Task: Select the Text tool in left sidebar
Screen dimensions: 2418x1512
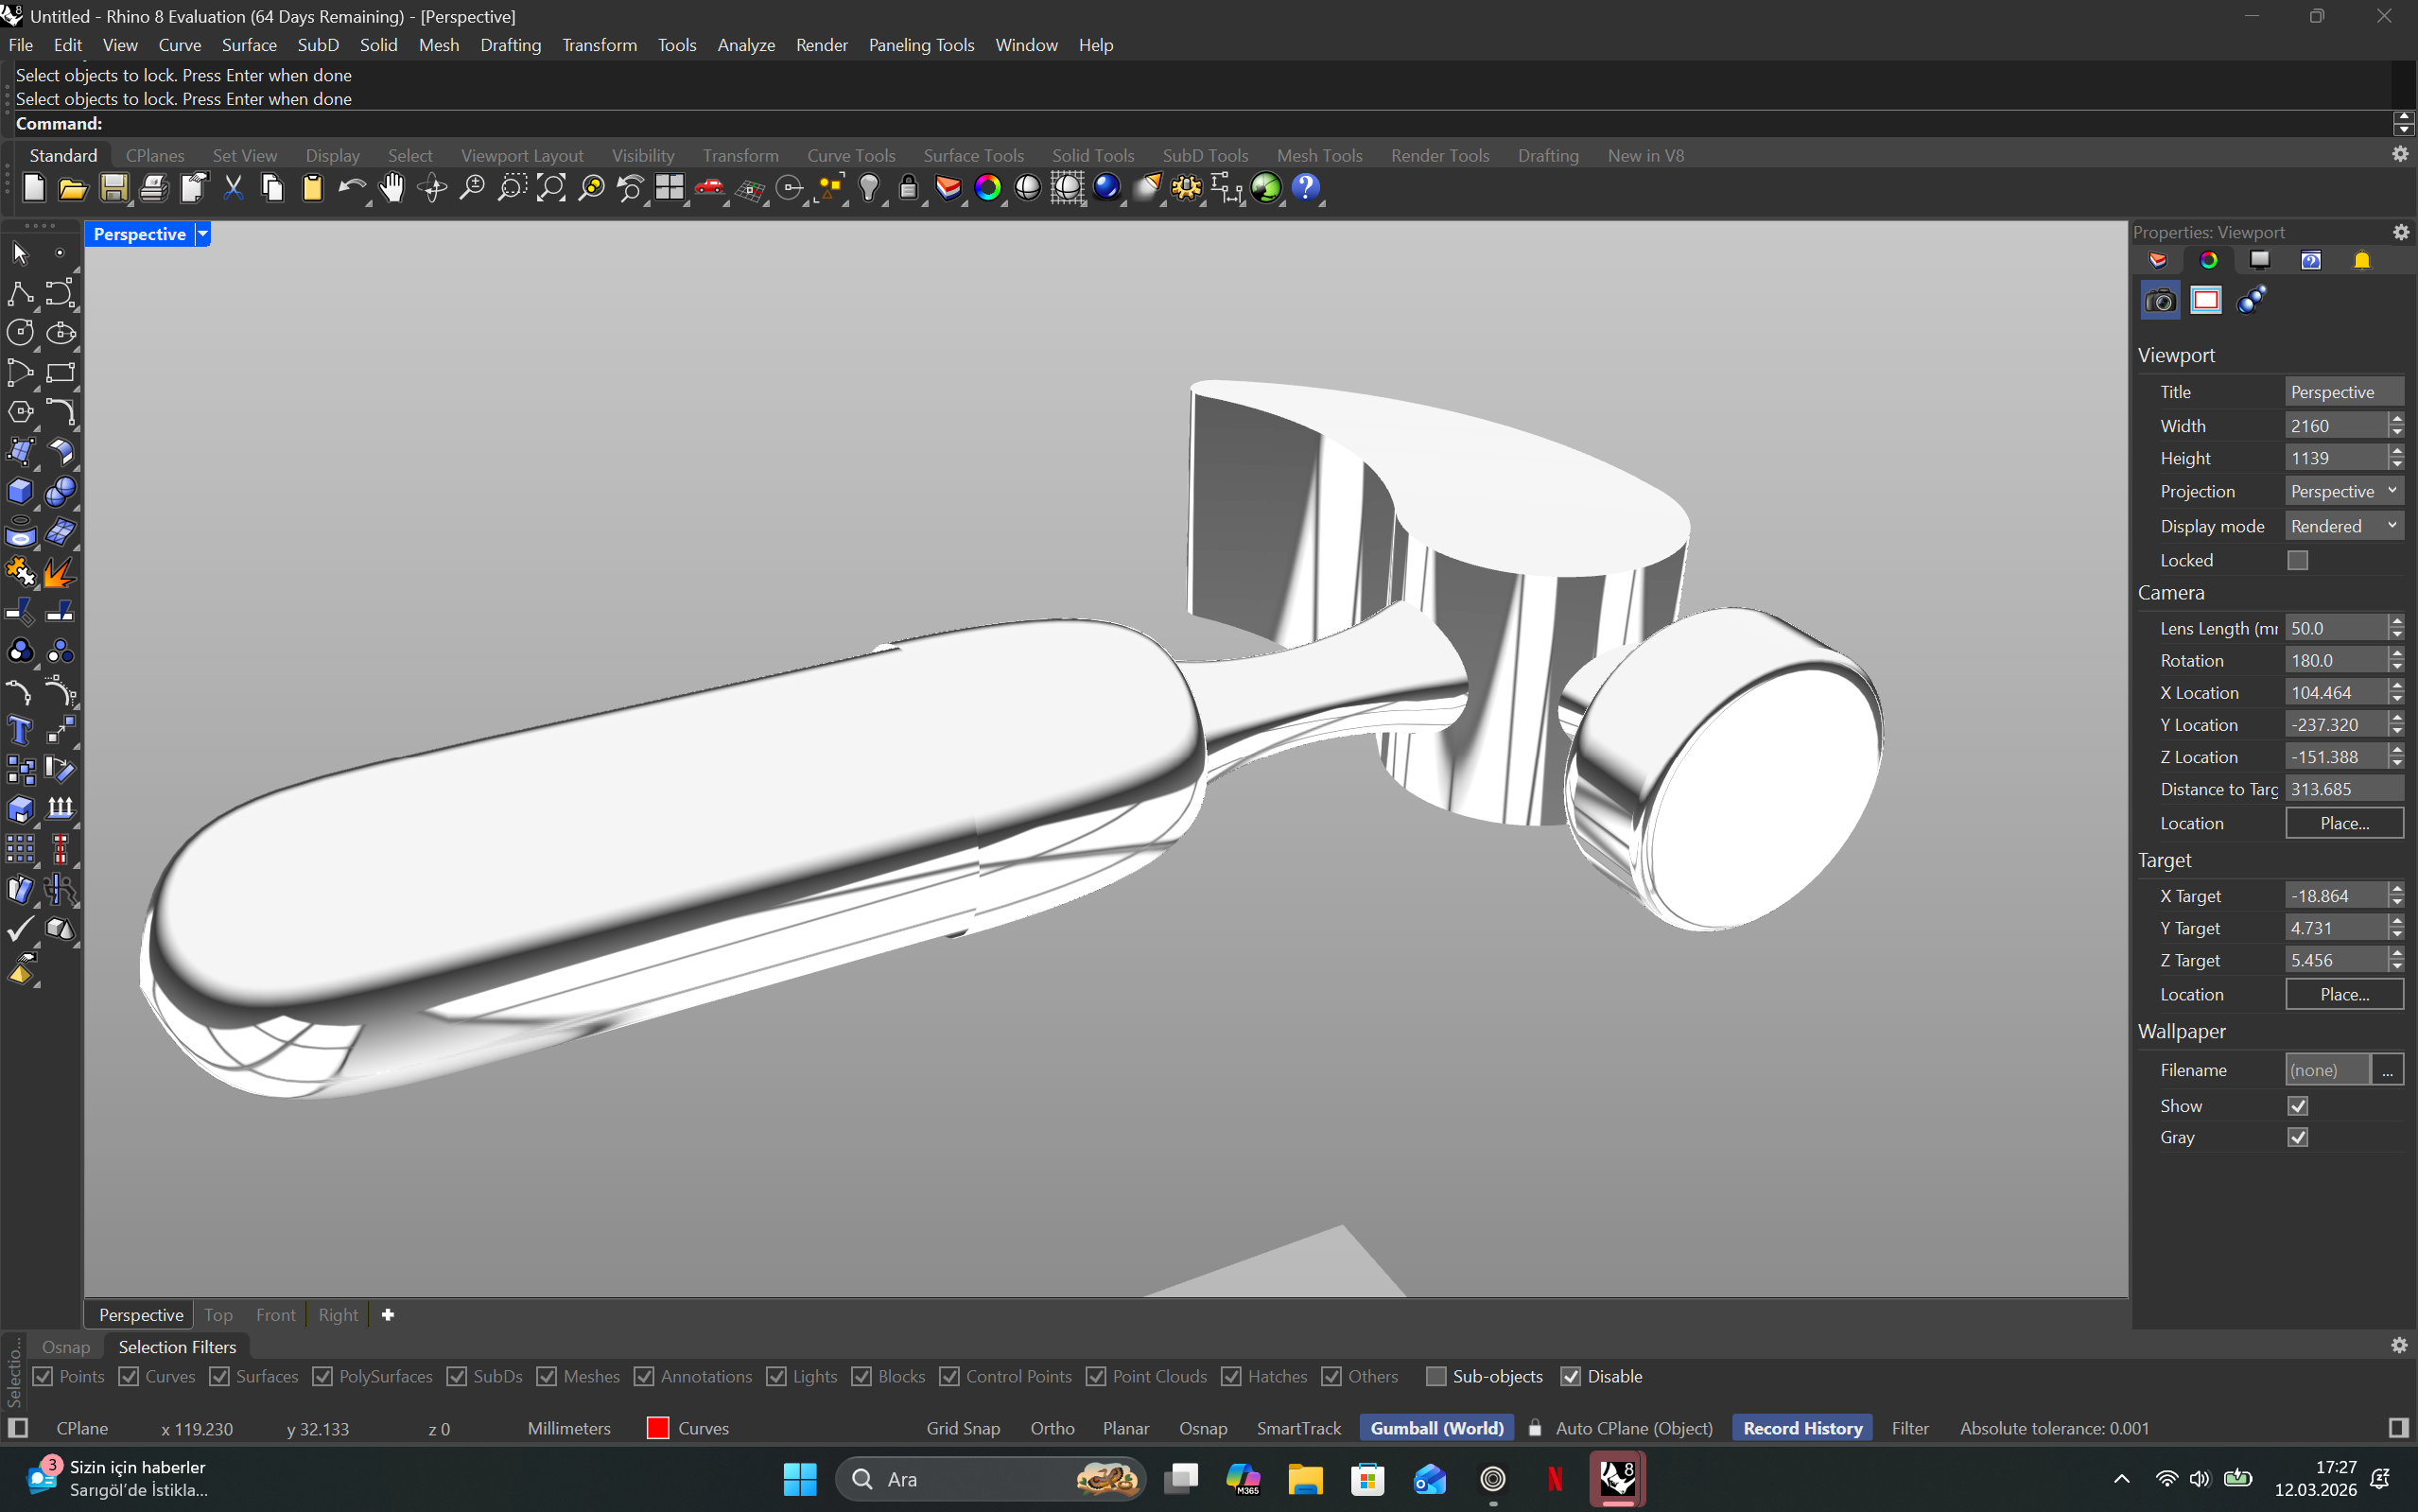Action: (20, 731)
